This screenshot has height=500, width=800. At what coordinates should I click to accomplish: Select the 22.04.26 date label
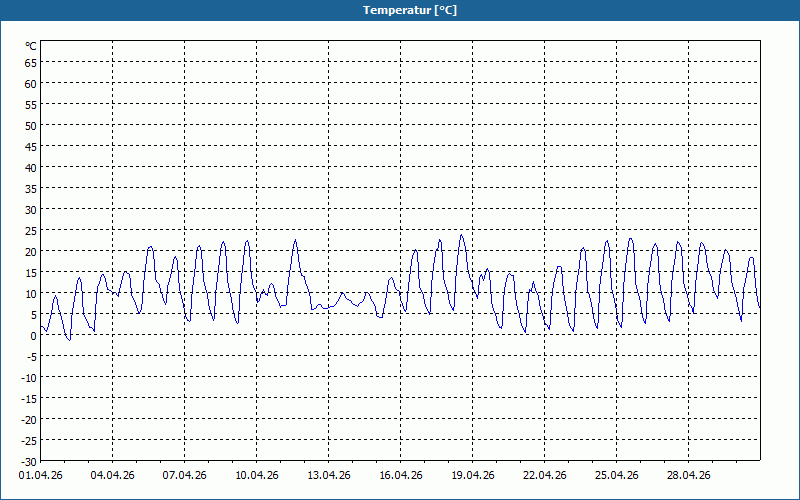click(x=544, y=475)
